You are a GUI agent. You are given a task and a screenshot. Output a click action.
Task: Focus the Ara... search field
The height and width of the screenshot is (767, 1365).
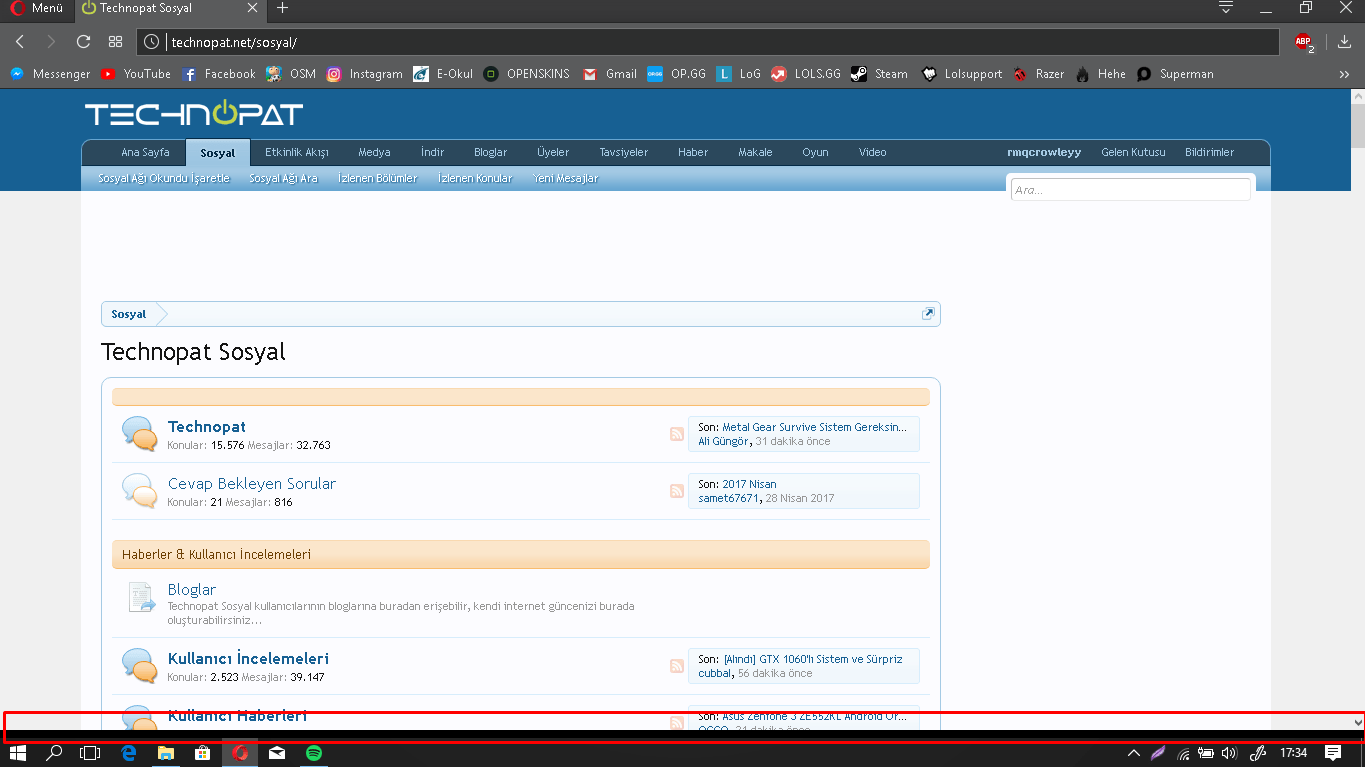click(x=1130, y=190)
